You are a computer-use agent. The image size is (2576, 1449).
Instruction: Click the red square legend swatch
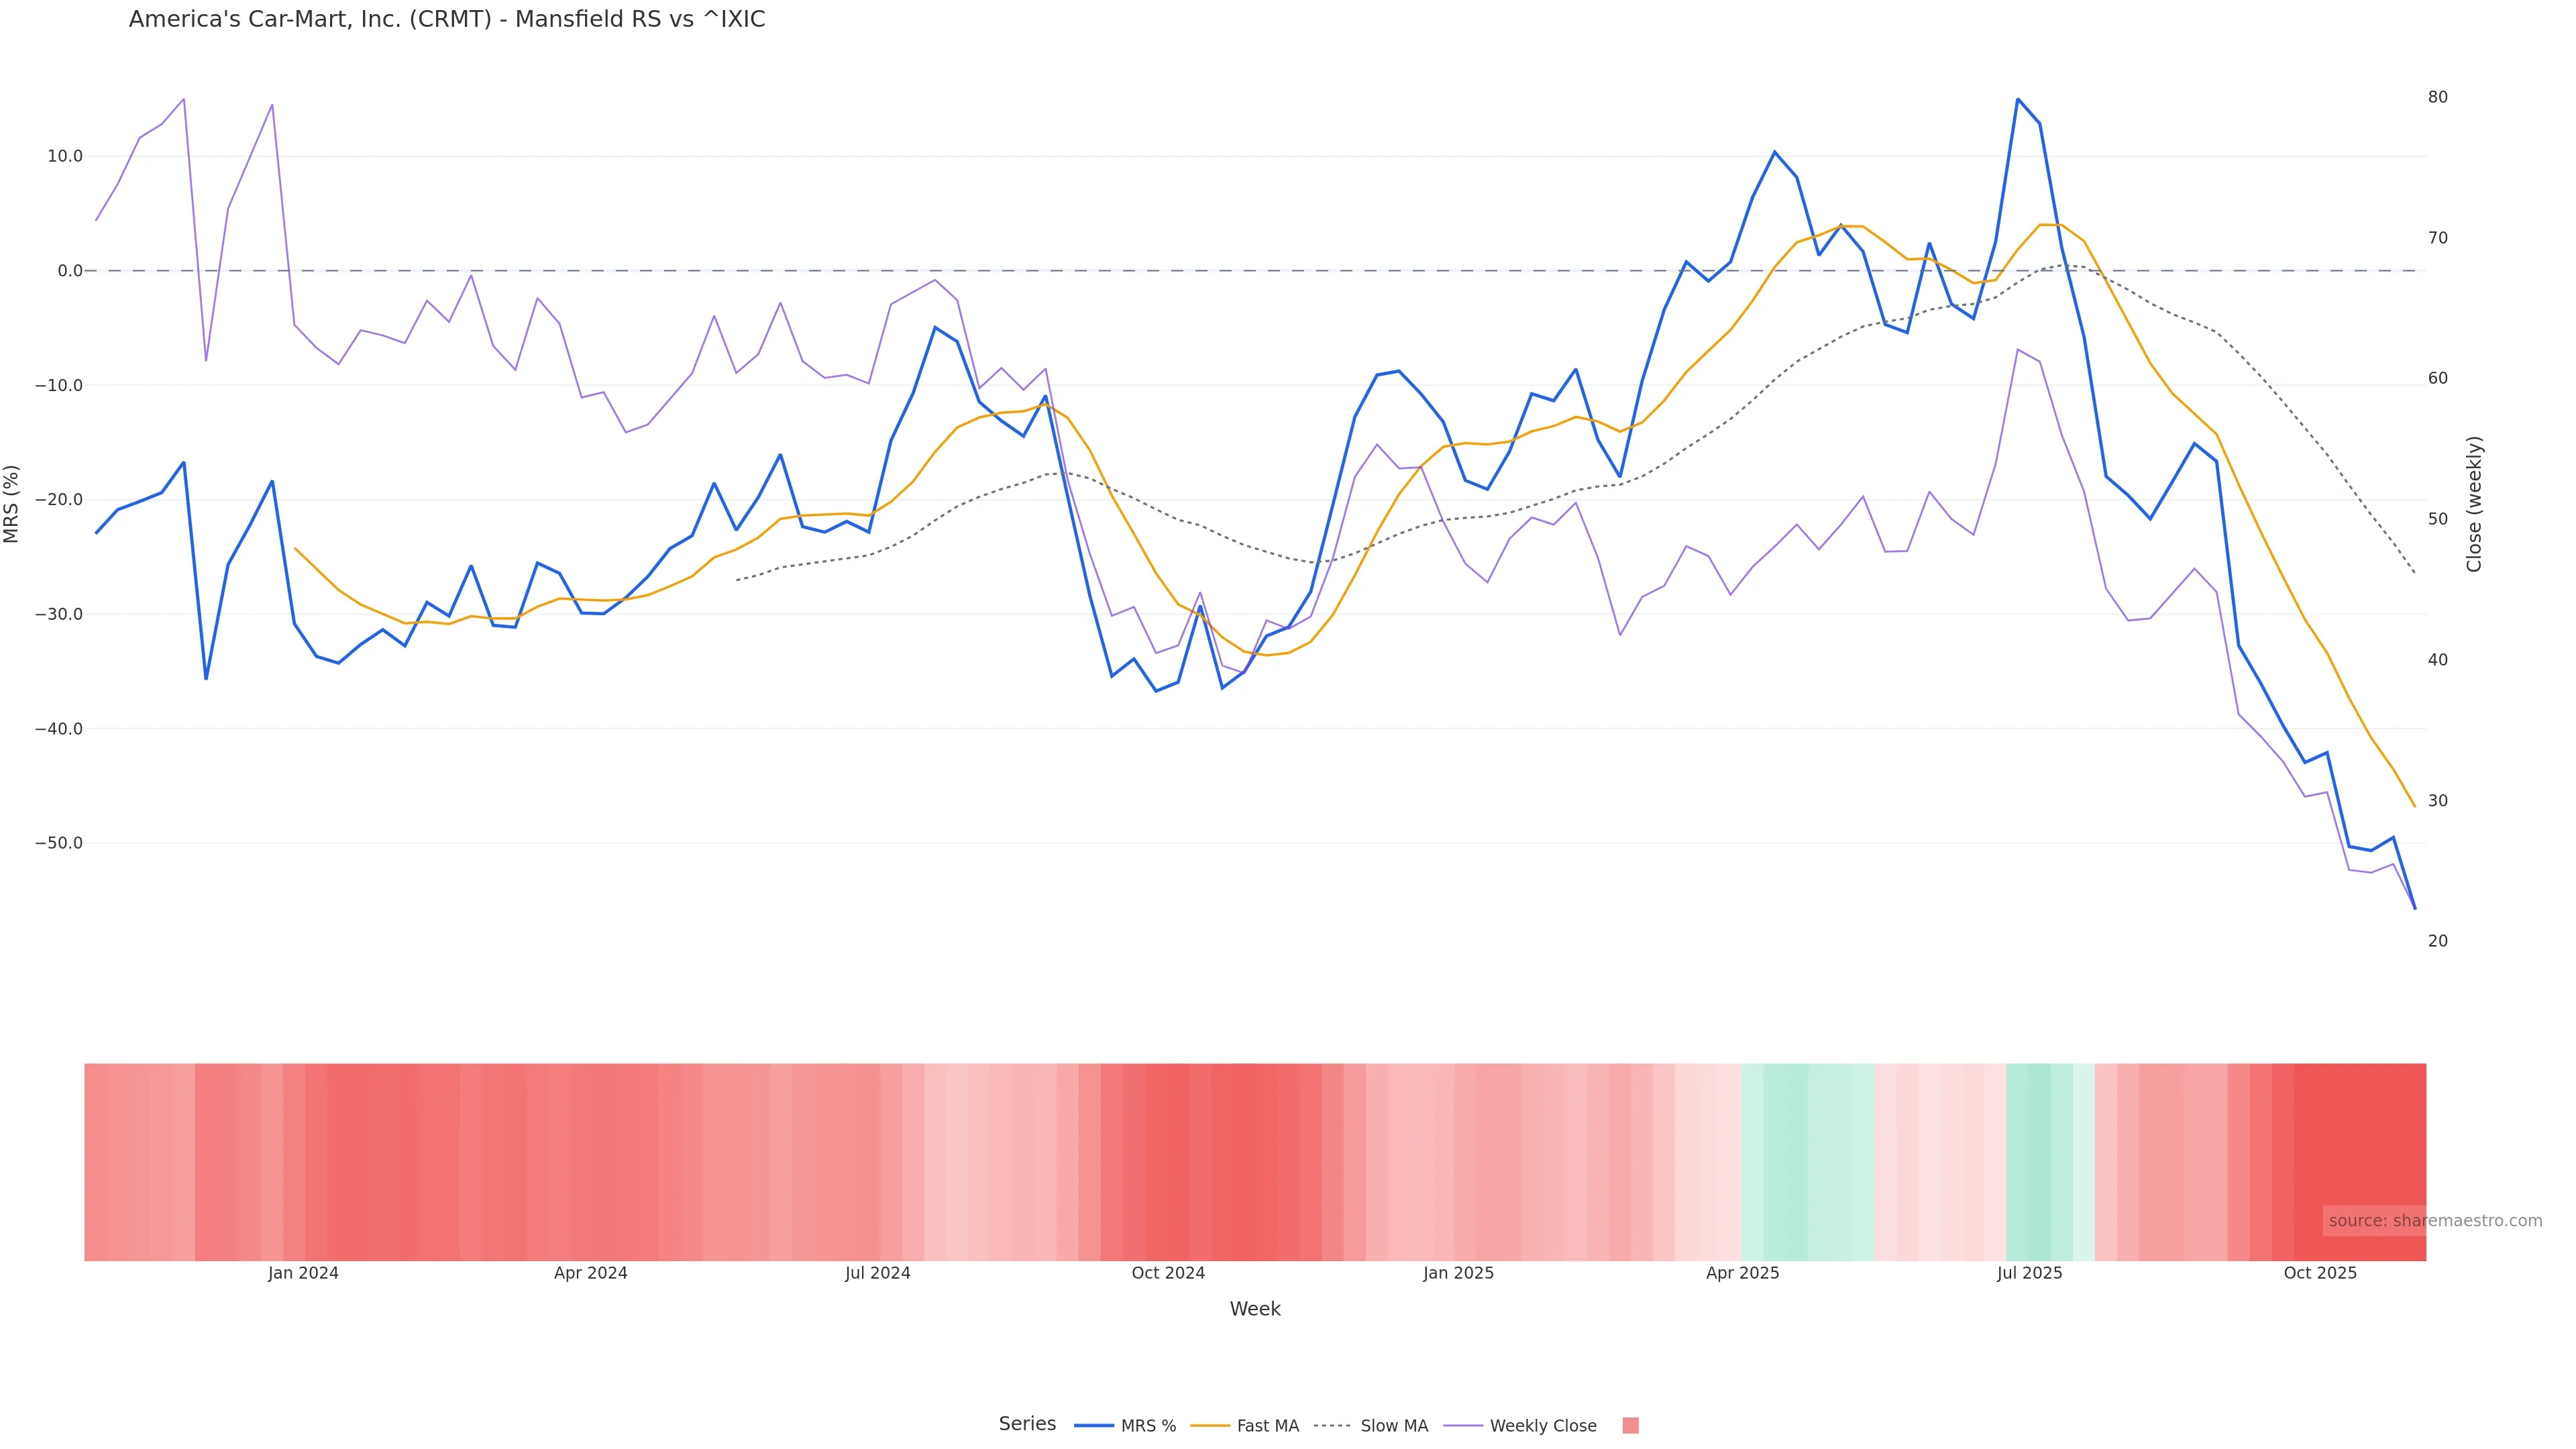1630,1426
